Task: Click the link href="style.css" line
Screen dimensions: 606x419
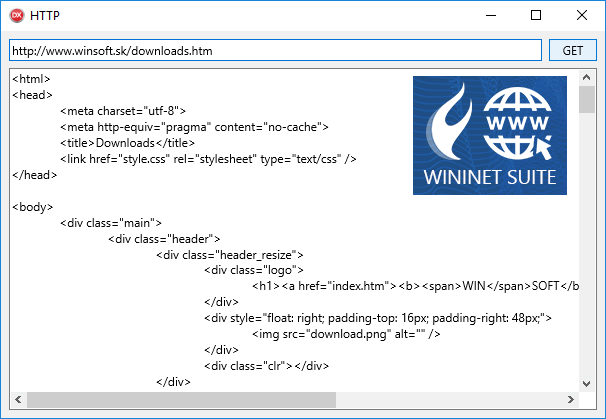Action: pos(208,159)
